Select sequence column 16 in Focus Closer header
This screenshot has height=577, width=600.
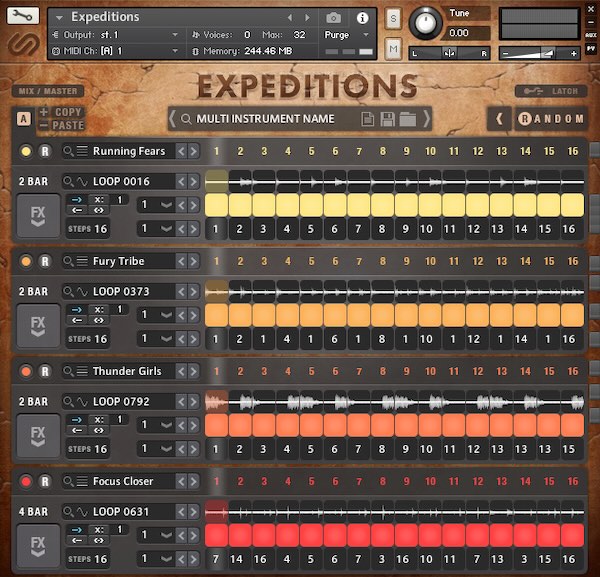(x=572, y=481)
